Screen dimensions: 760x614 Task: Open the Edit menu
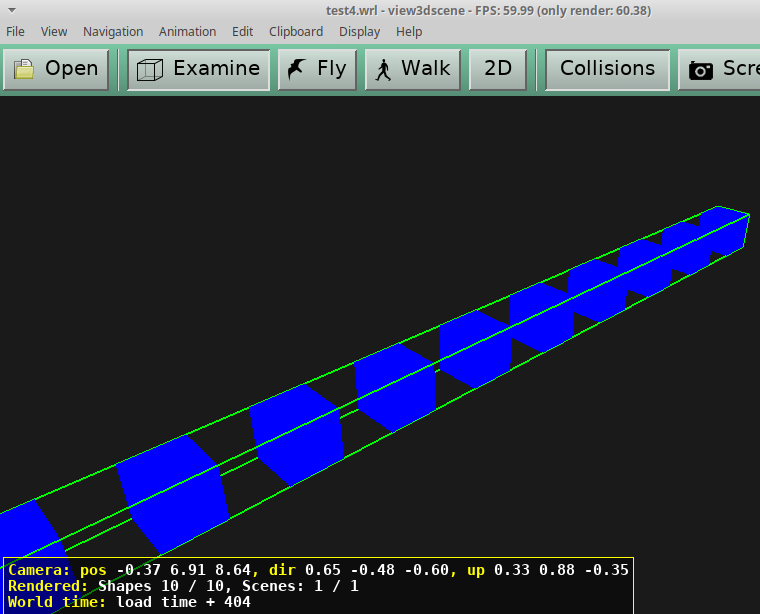[242, 31]
